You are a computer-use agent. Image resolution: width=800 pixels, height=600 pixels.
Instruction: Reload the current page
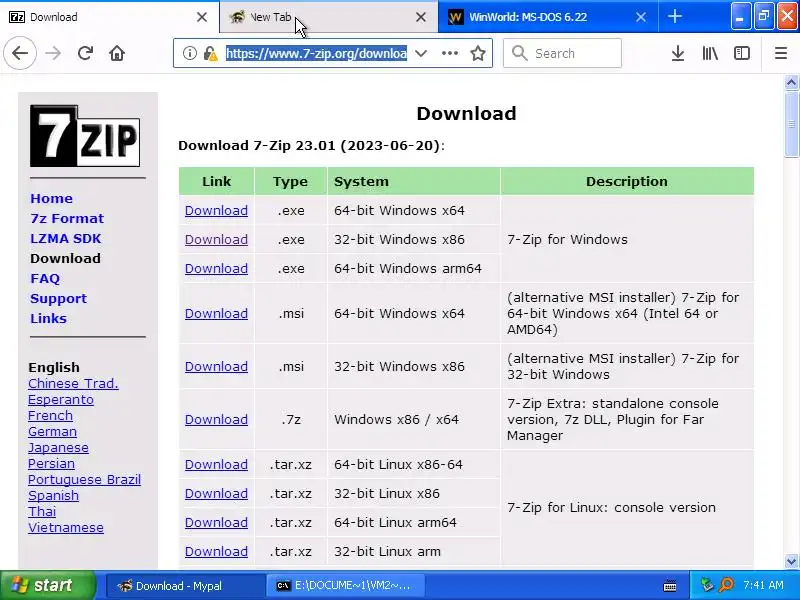pos(85,53)
